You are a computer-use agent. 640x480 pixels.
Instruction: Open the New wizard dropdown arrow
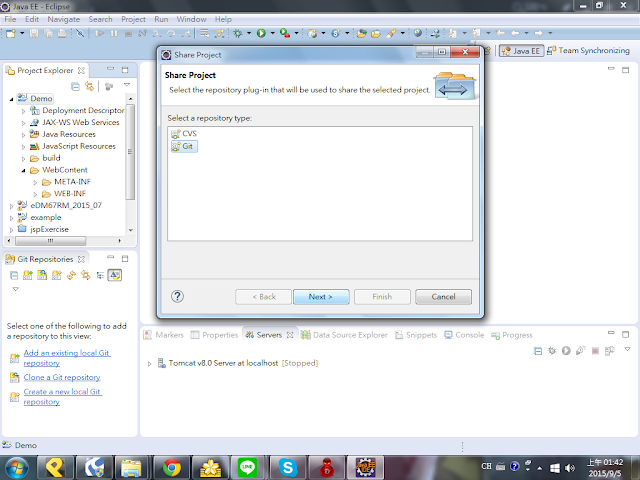22,33
